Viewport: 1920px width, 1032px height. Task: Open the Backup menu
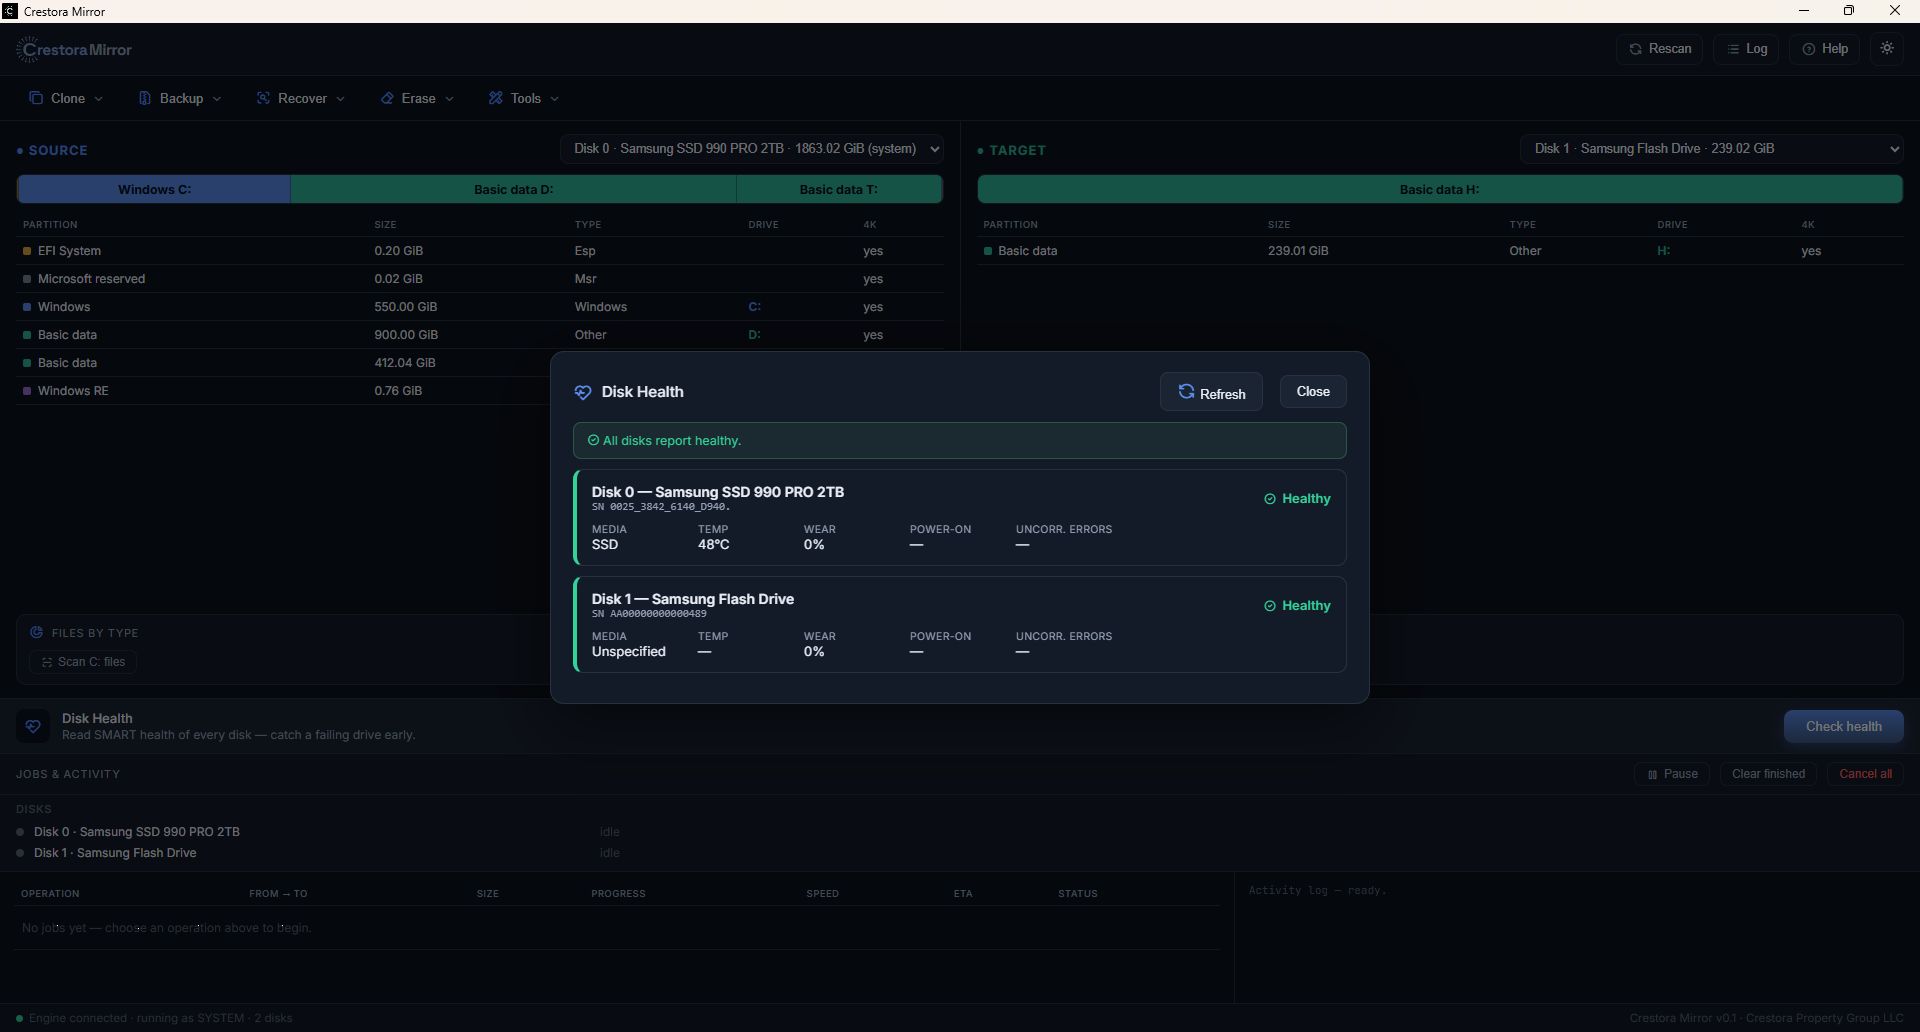click(x=180, y=98)
